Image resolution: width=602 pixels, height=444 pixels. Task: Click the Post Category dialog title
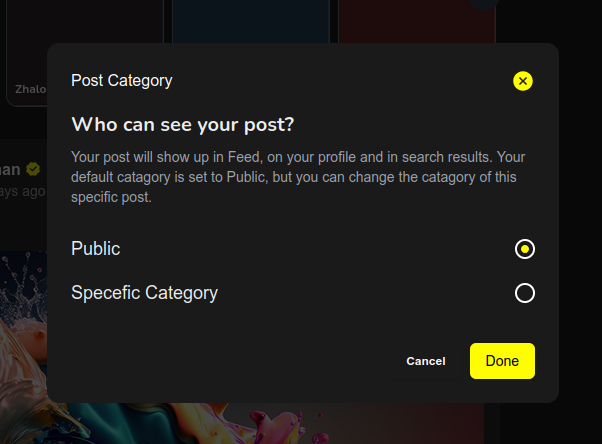click(x=122, y=81)
